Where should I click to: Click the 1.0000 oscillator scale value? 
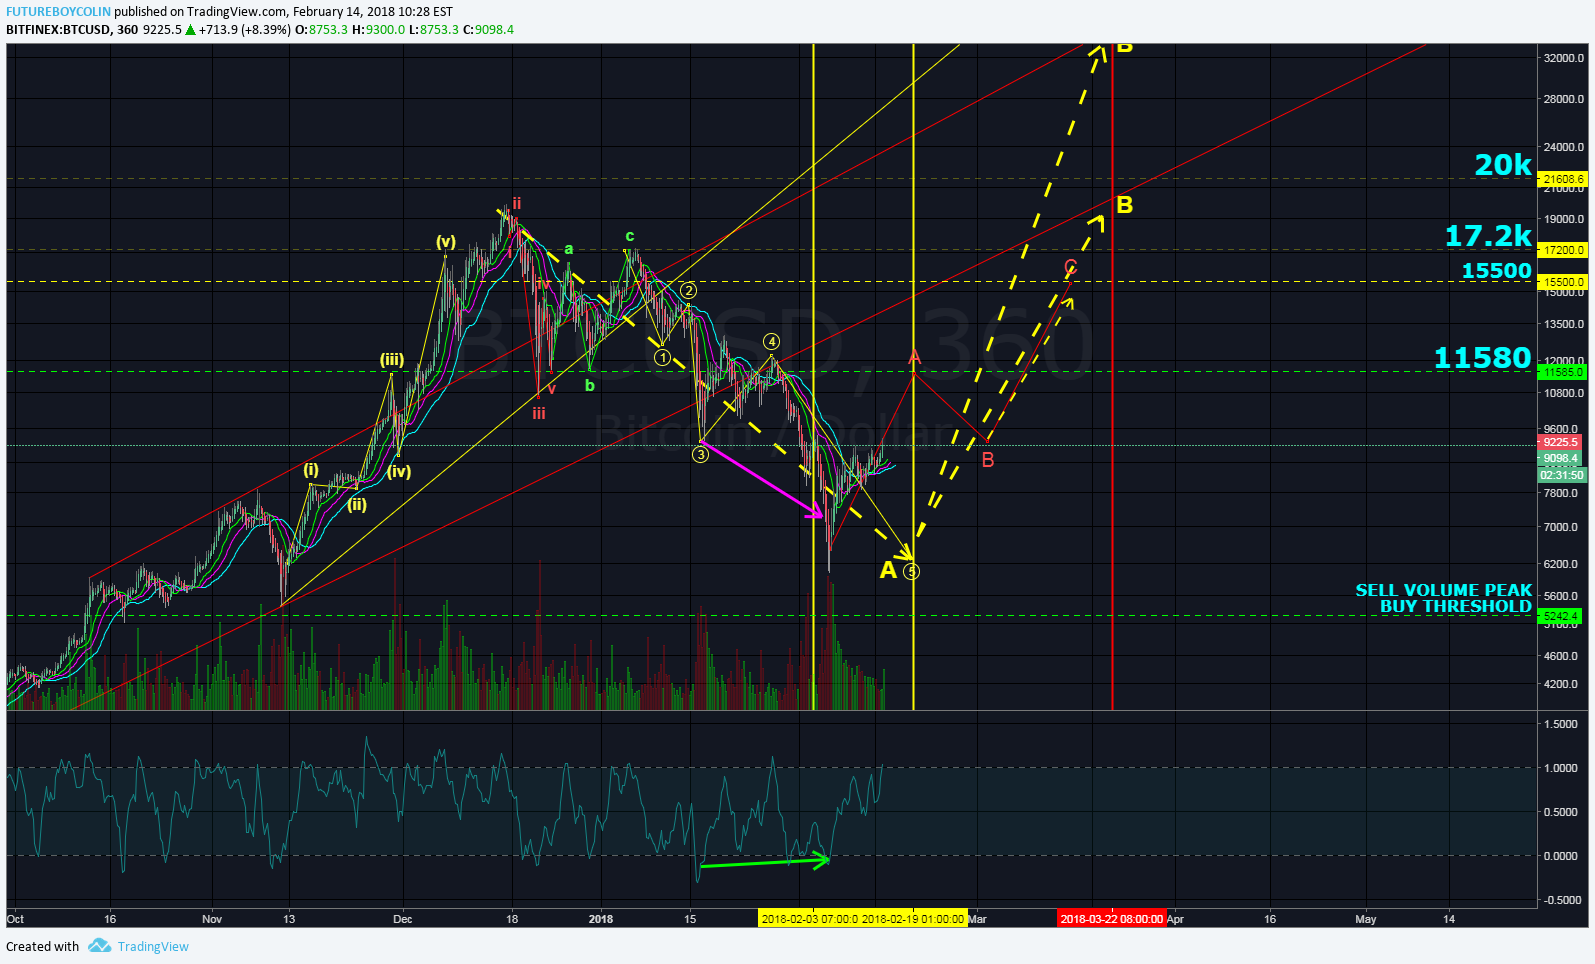point(1561,768)
